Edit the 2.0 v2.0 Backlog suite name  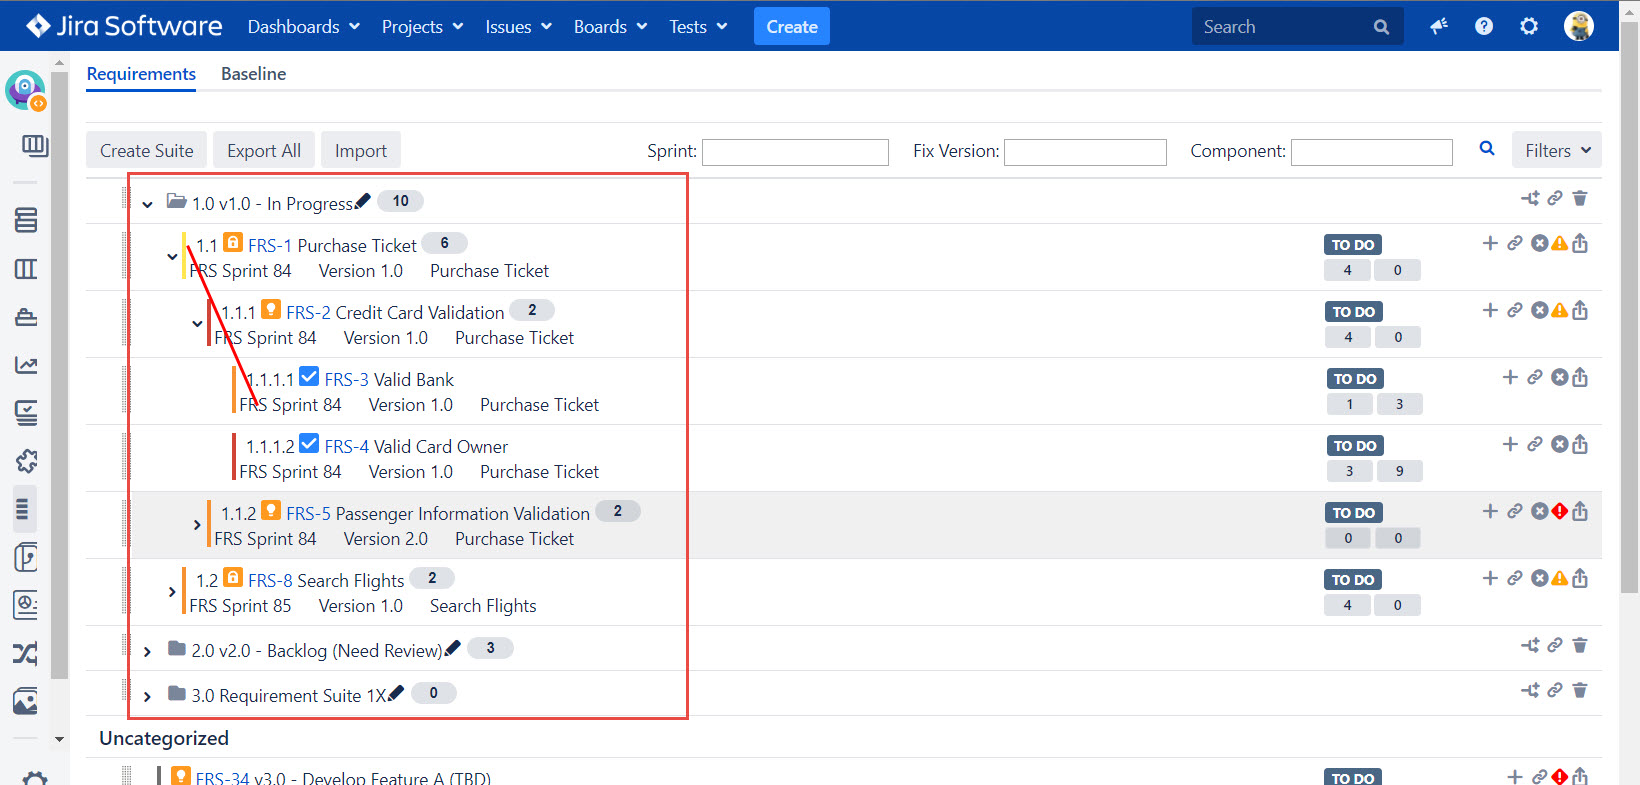(x=453, y=648)
